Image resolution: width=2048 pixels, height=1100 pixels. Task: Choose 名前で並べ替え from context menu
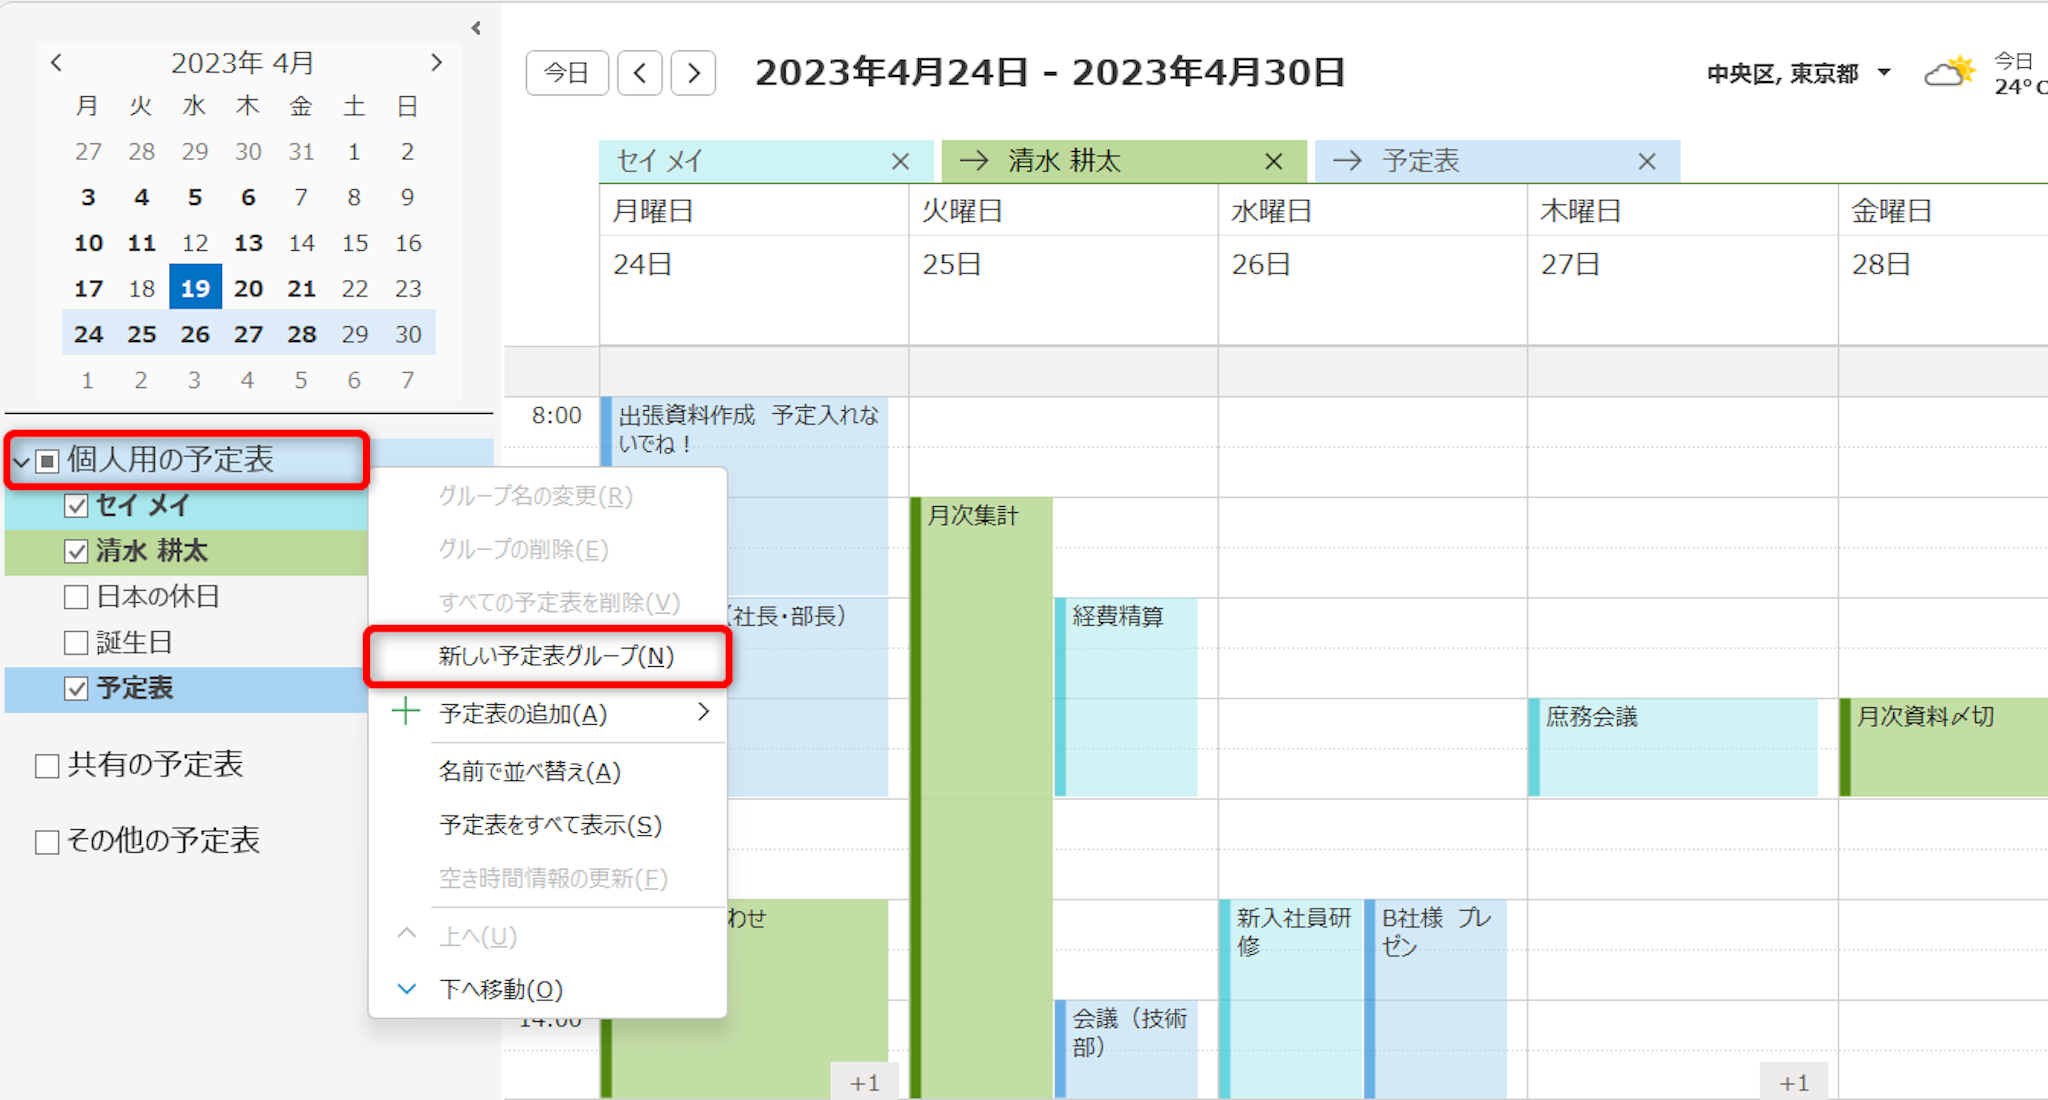click(530, 772)
